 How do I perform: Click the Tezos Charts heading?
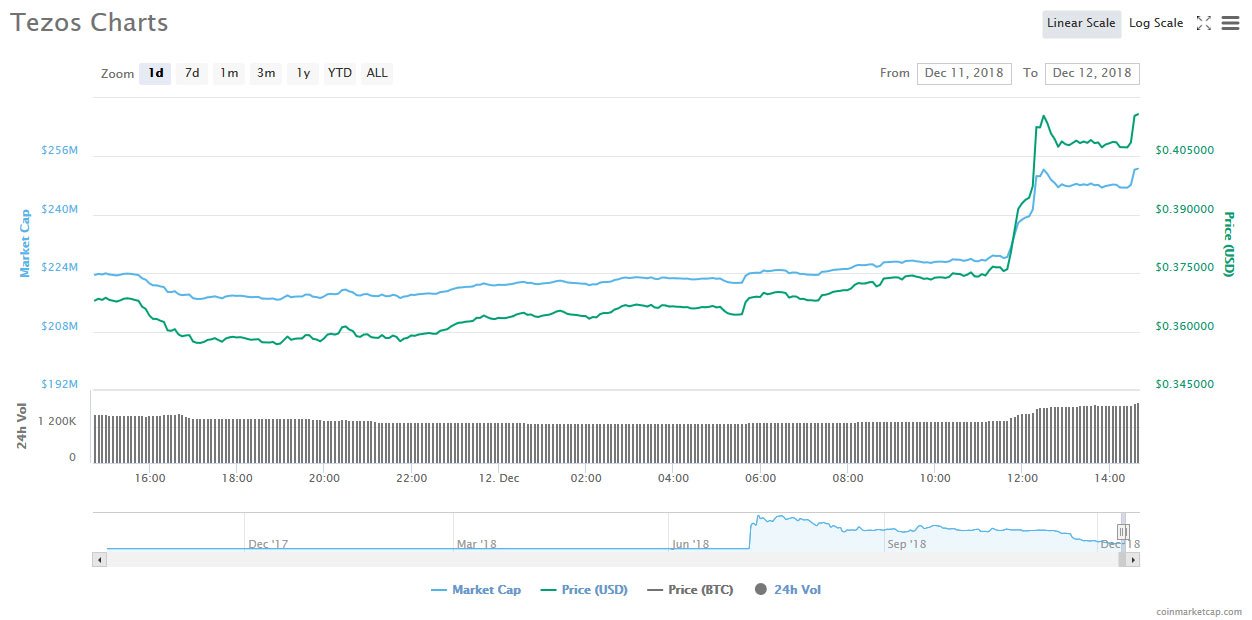[90, 22]
